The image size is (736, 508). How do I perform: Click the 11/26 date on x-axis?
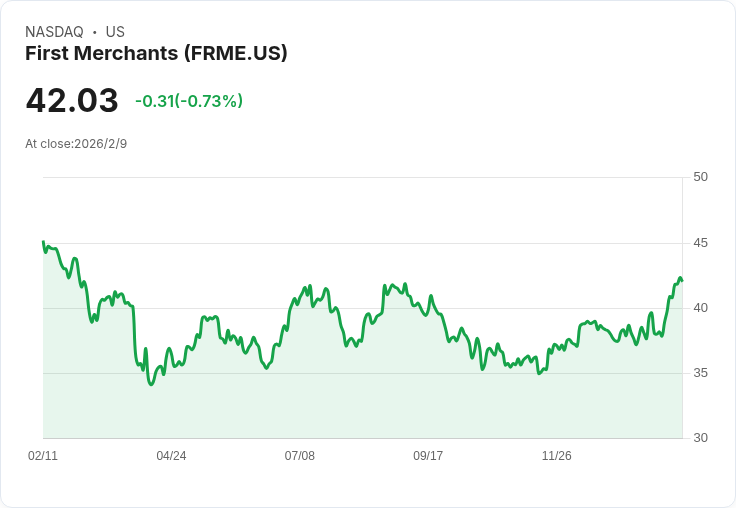556,456
